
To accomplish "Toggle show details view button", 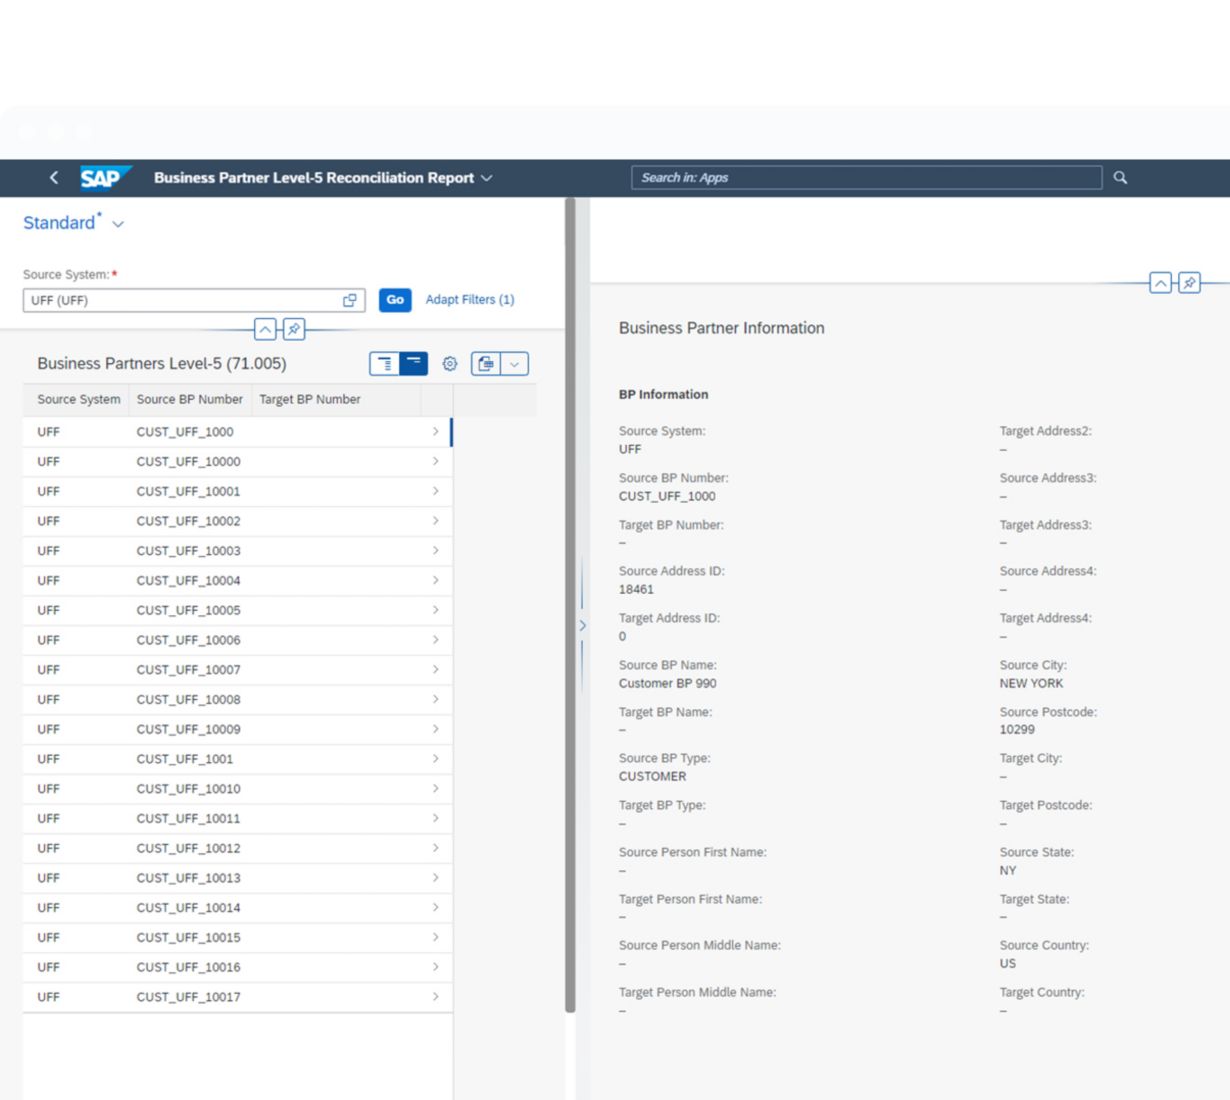I will [385, 364].
